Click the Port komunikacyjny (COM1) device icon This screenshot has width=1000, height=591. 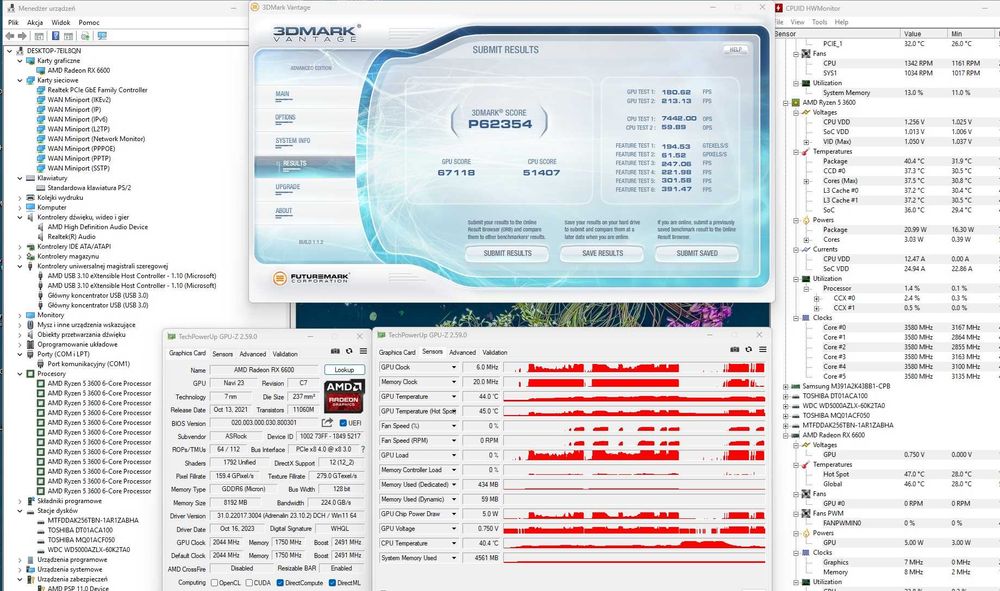tap(41, 364)
